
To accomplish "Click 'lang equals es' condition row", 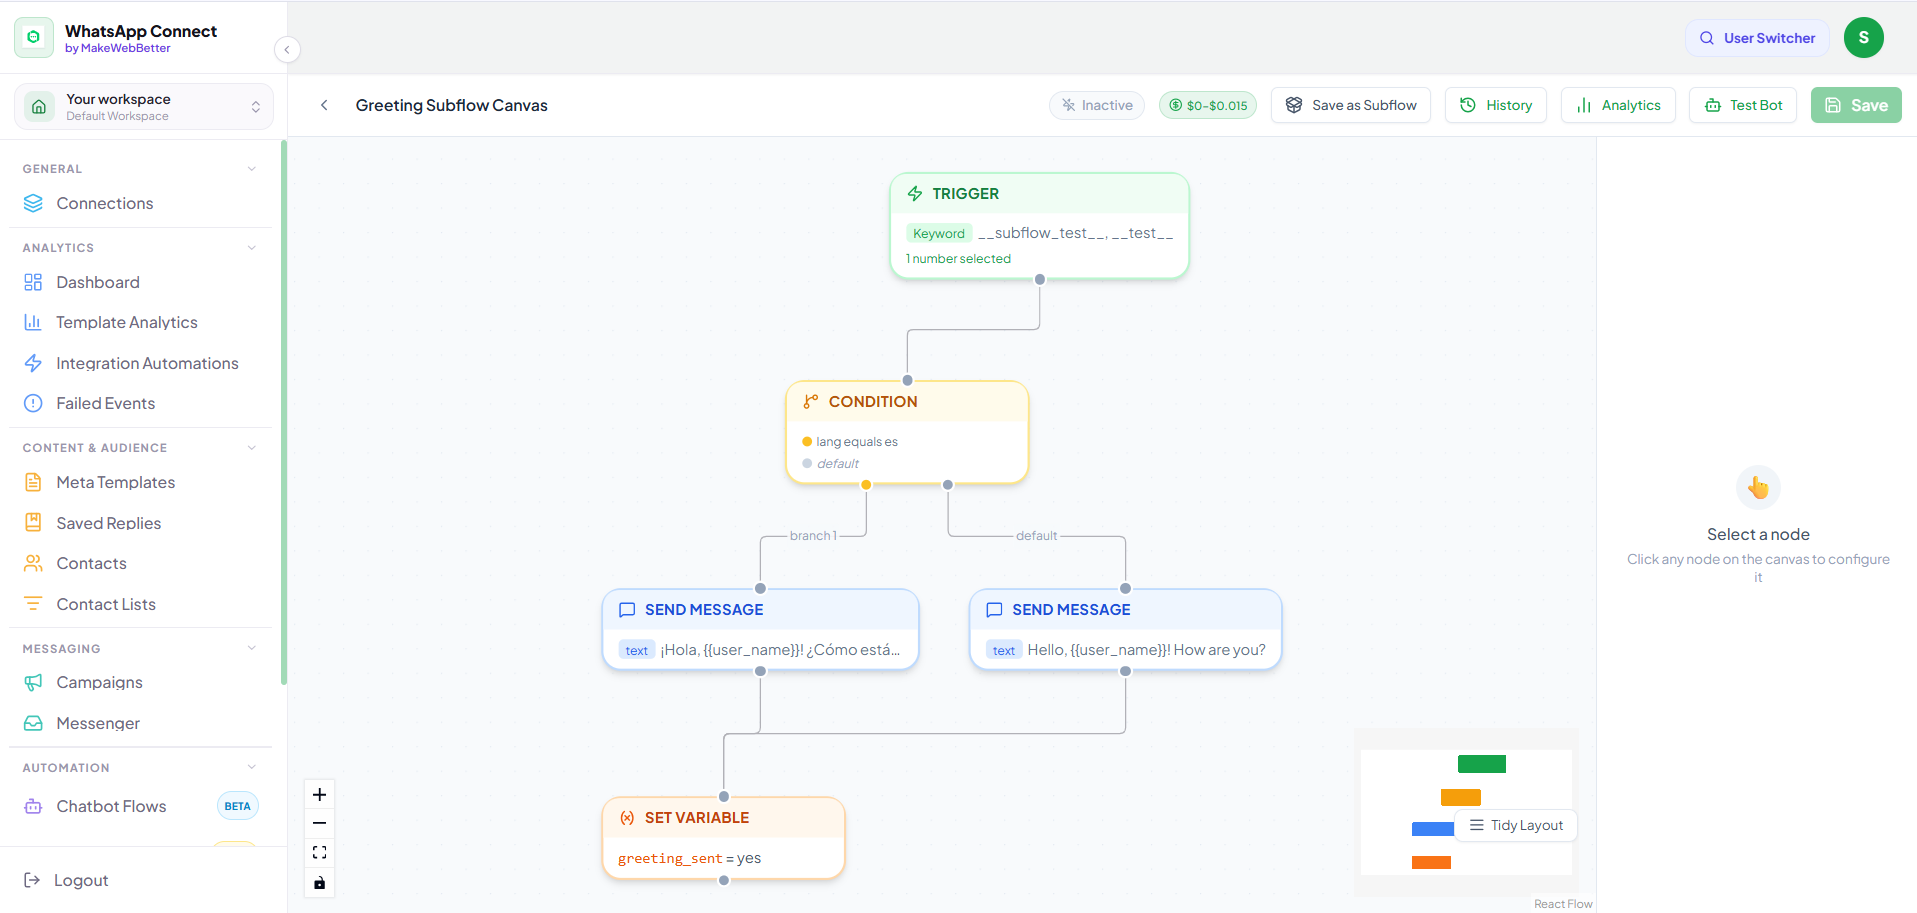I will pos(850,442).
